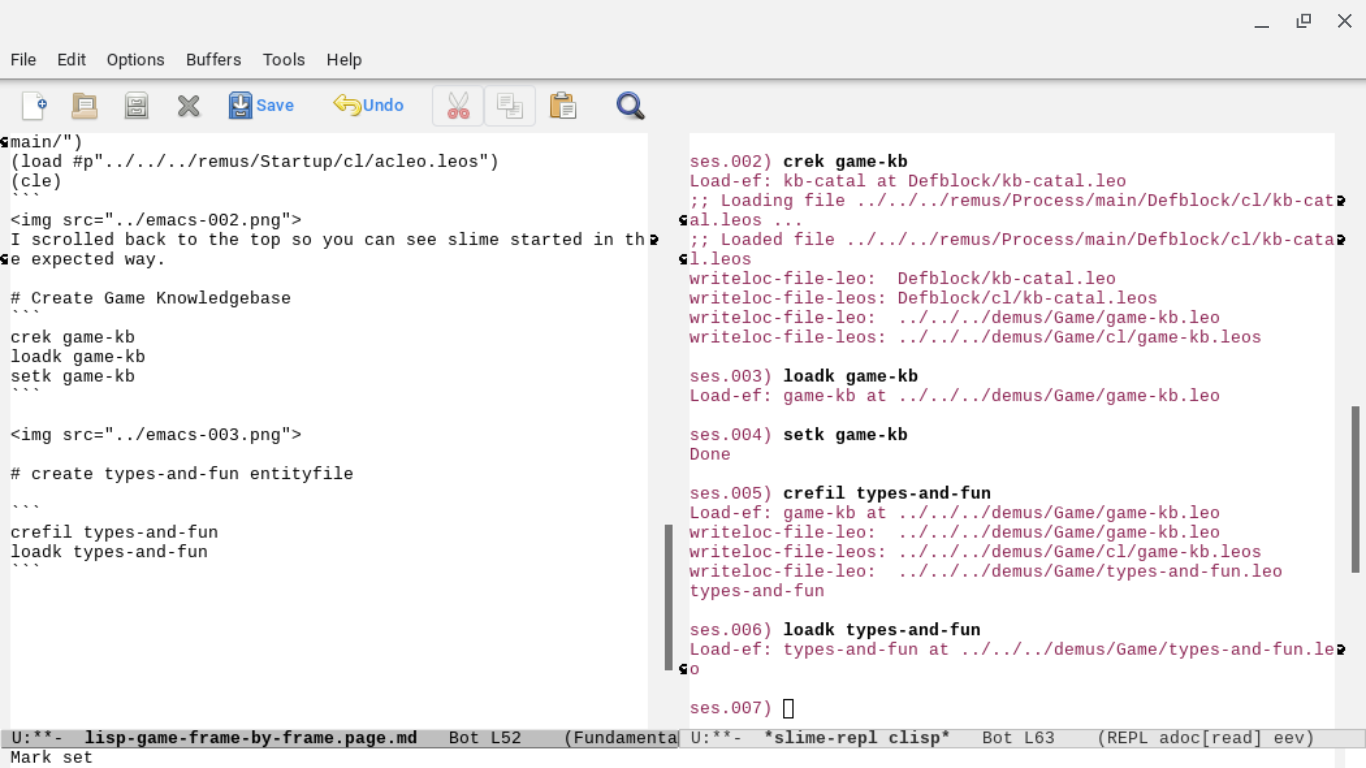Save the current buffer
Viewport: 1366px width, 768px height.
point(261,105)
